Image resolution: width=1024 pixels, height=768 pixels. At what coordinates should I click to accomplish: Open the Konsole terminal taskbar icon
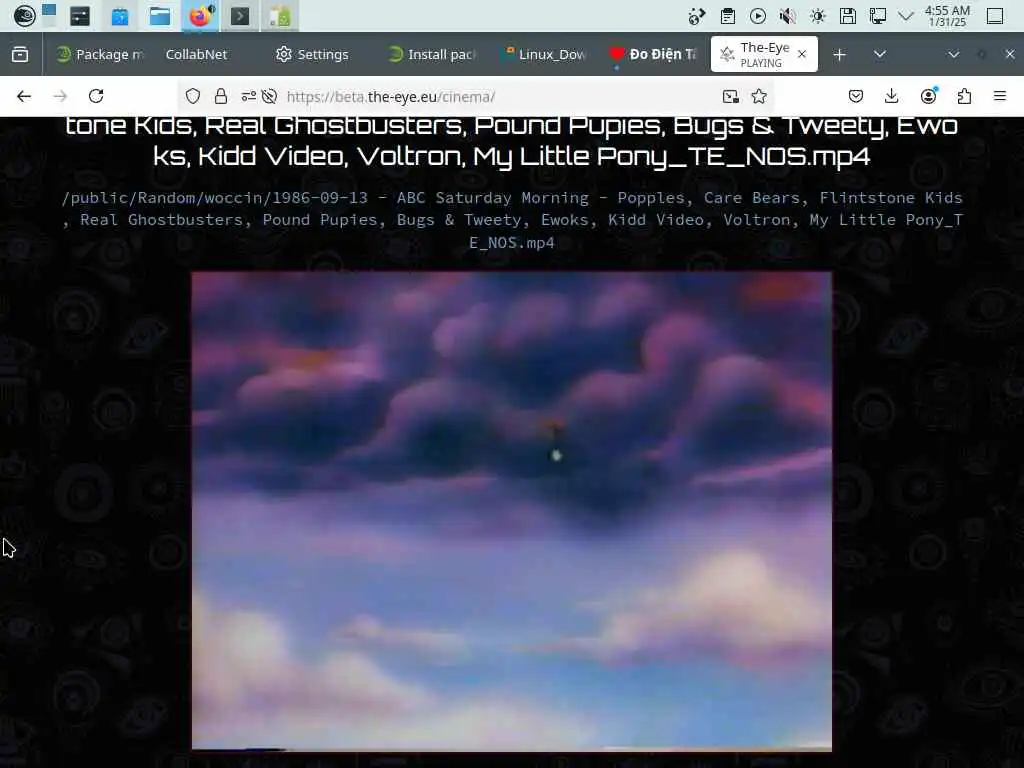click(x=240, y=16)
